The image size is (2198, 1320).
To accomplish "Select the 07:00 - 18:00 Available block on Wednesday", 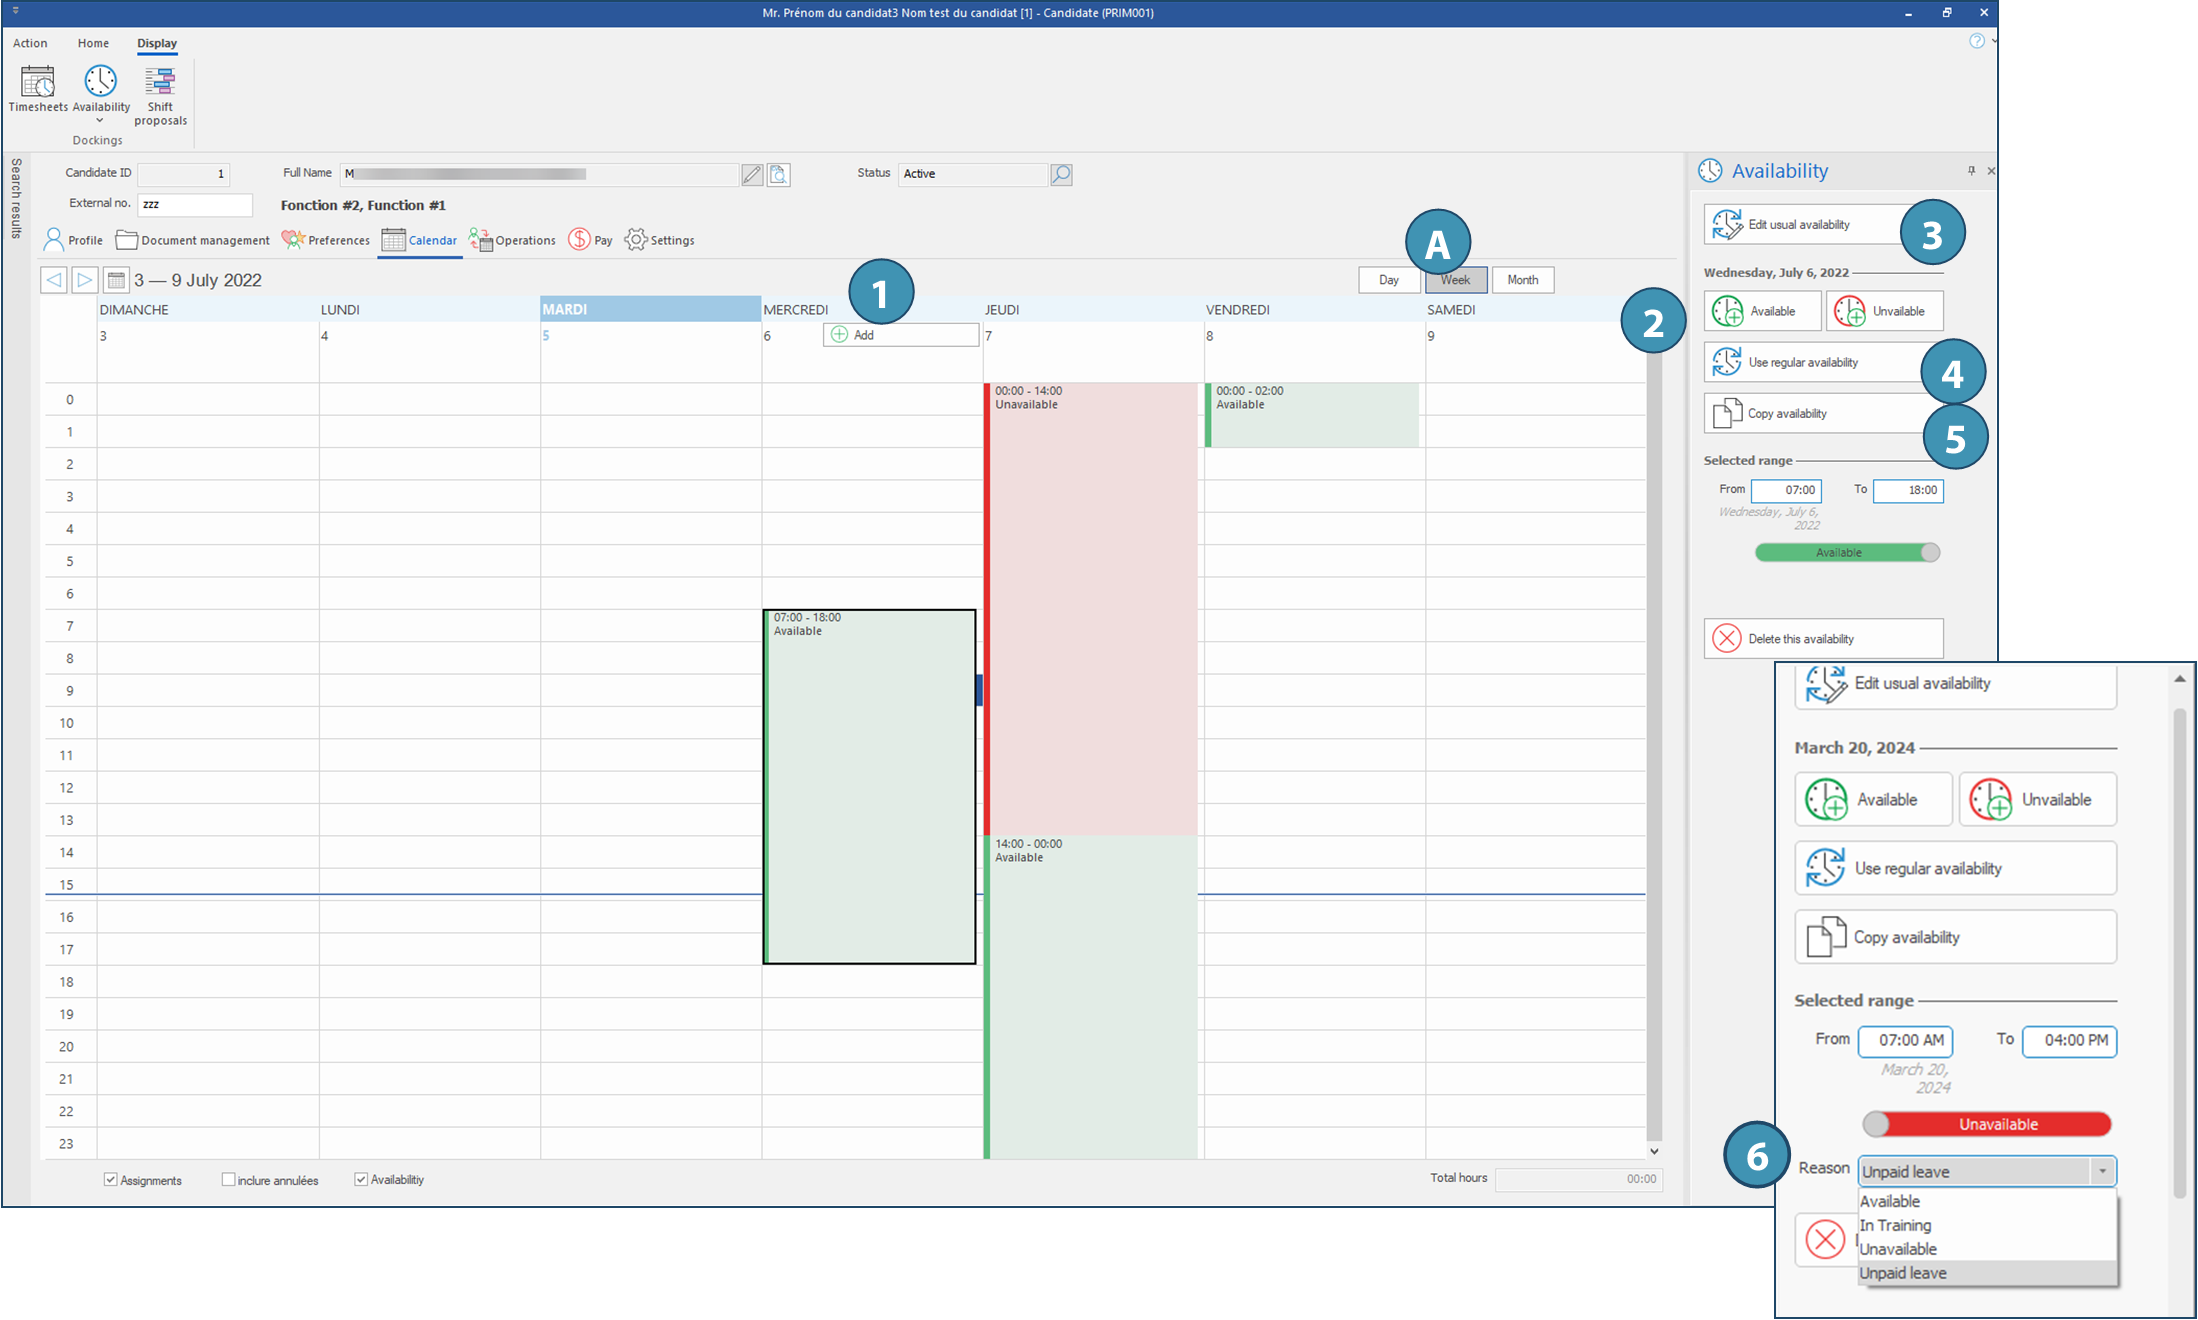I will (869, 787).
